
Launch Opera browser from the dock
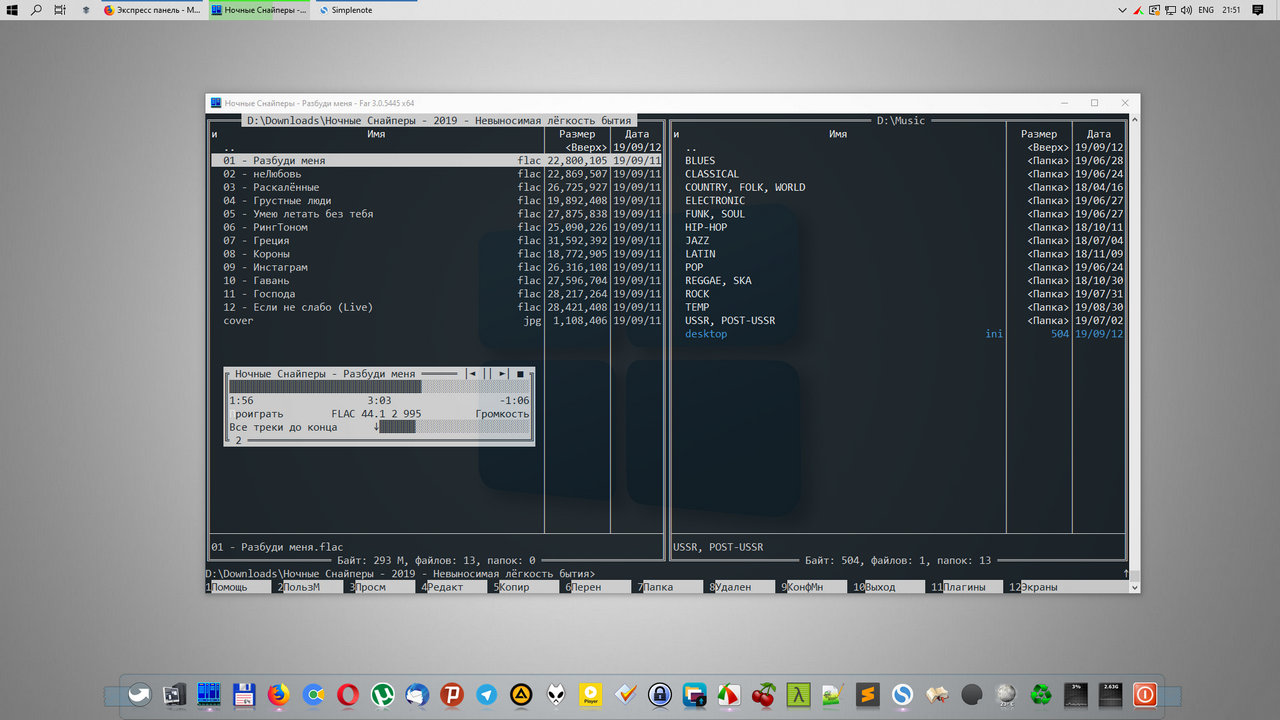[348, 694]
